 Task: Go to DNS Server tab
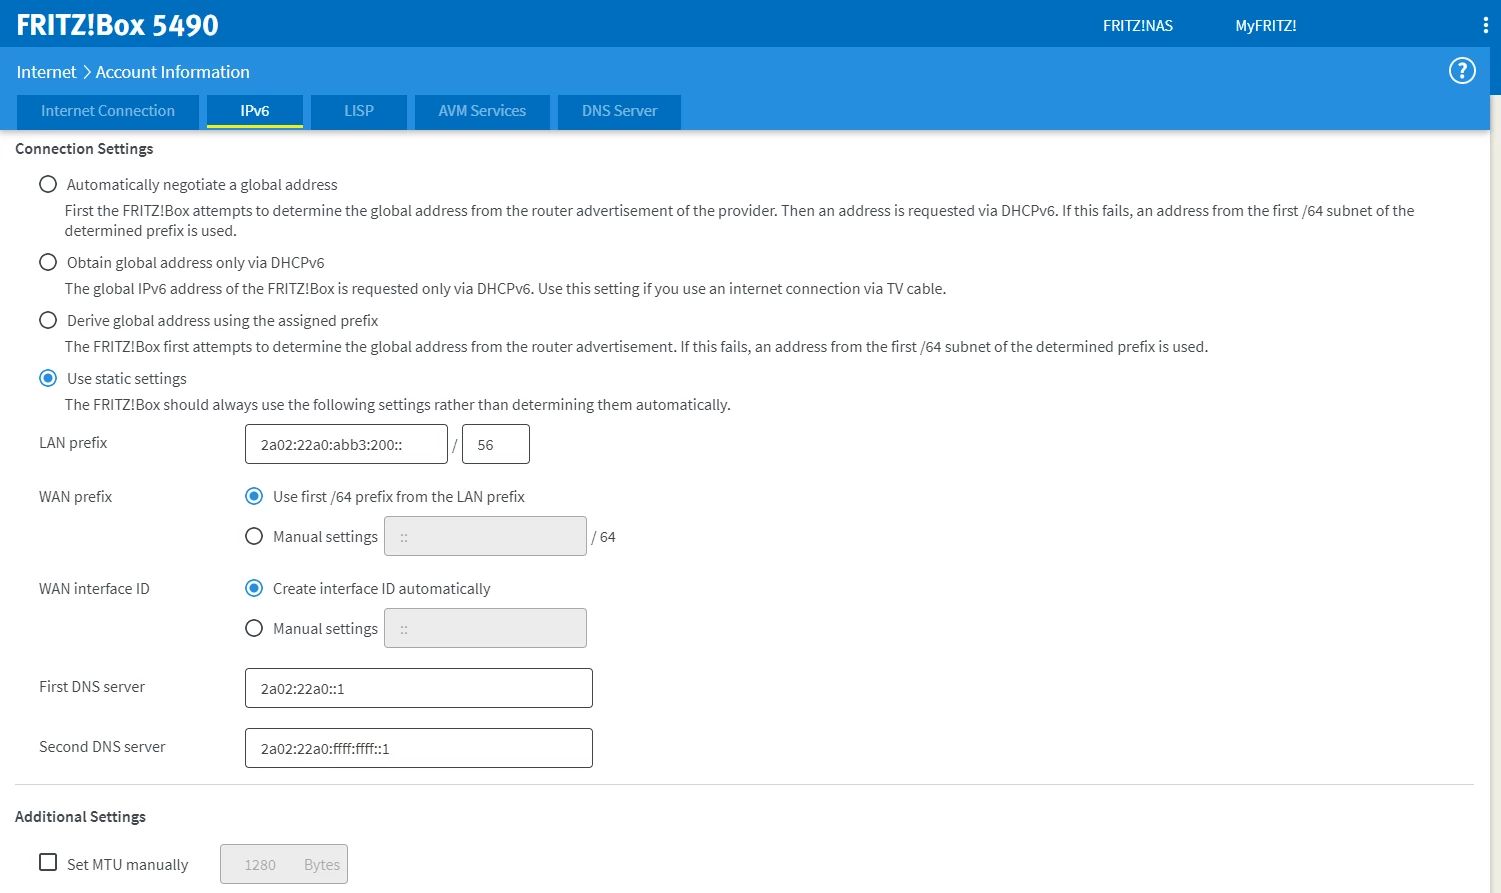coord(620,111)
